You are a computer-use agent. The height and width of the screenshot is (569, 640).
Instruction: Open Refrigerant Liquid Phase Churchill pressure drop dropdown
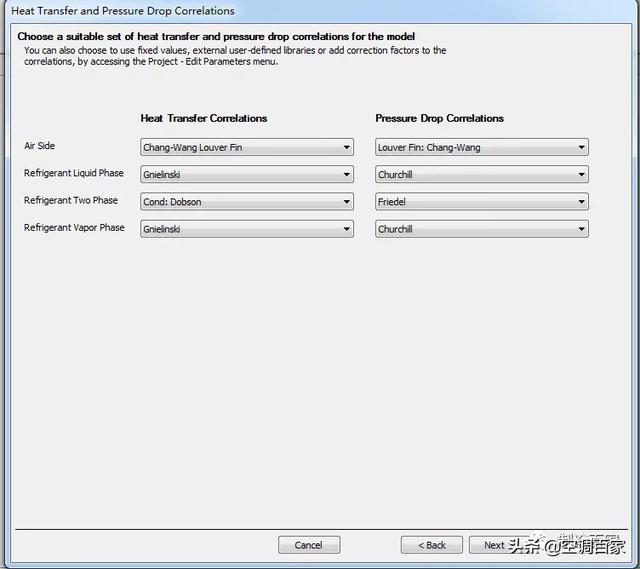point(482,175)
